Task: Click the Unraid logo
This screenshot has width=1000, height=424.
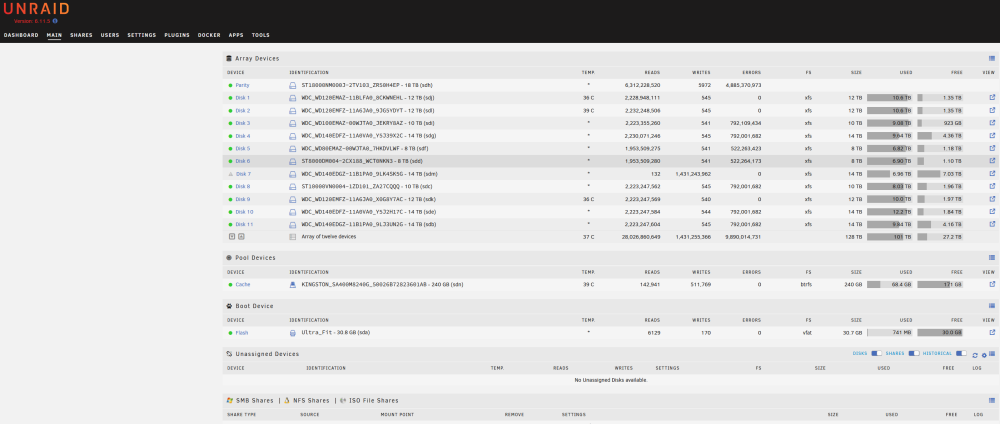Action: click(36, 10)
